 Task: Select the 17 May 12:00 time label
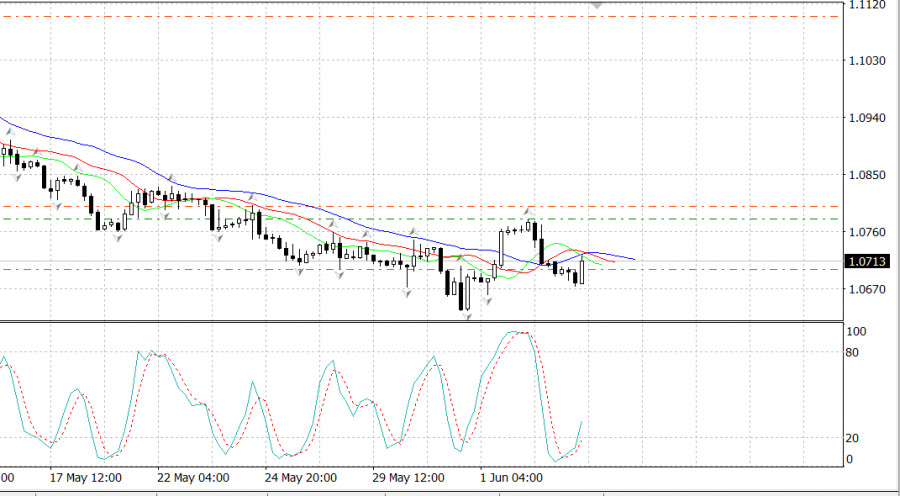(85, 477)
